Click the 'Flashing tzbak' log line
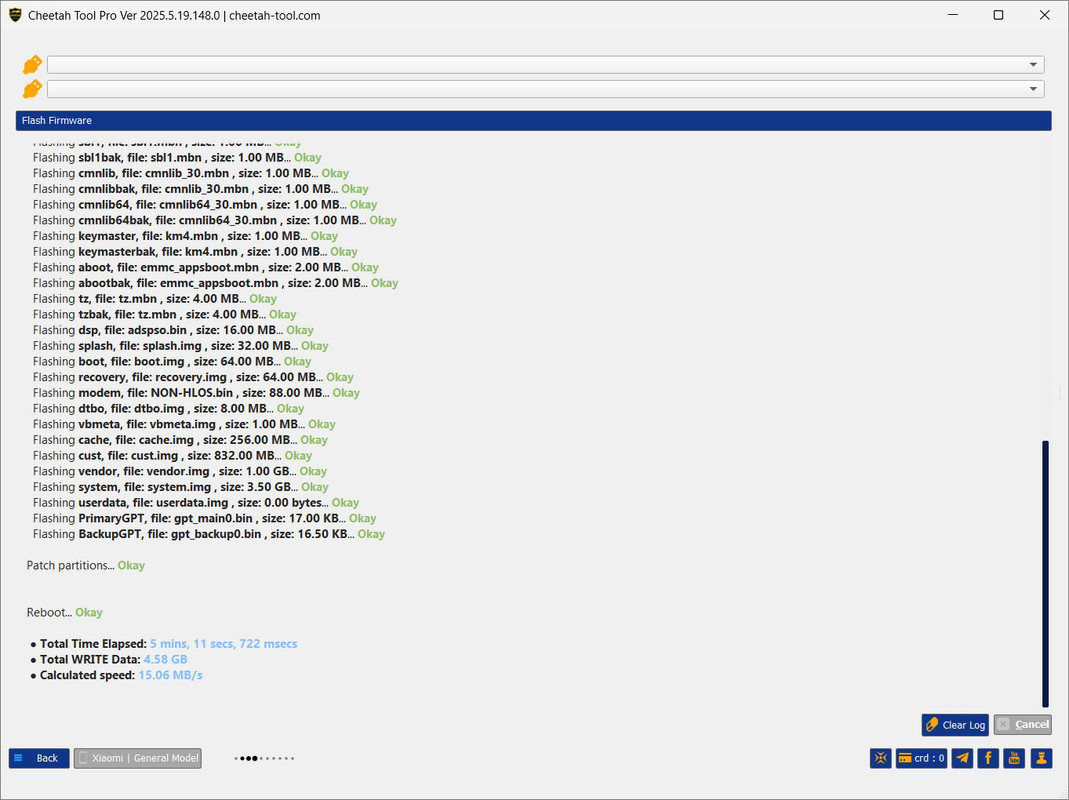Image resolution: width=1069 pixels, height=800 pixels. pos(164,314)
